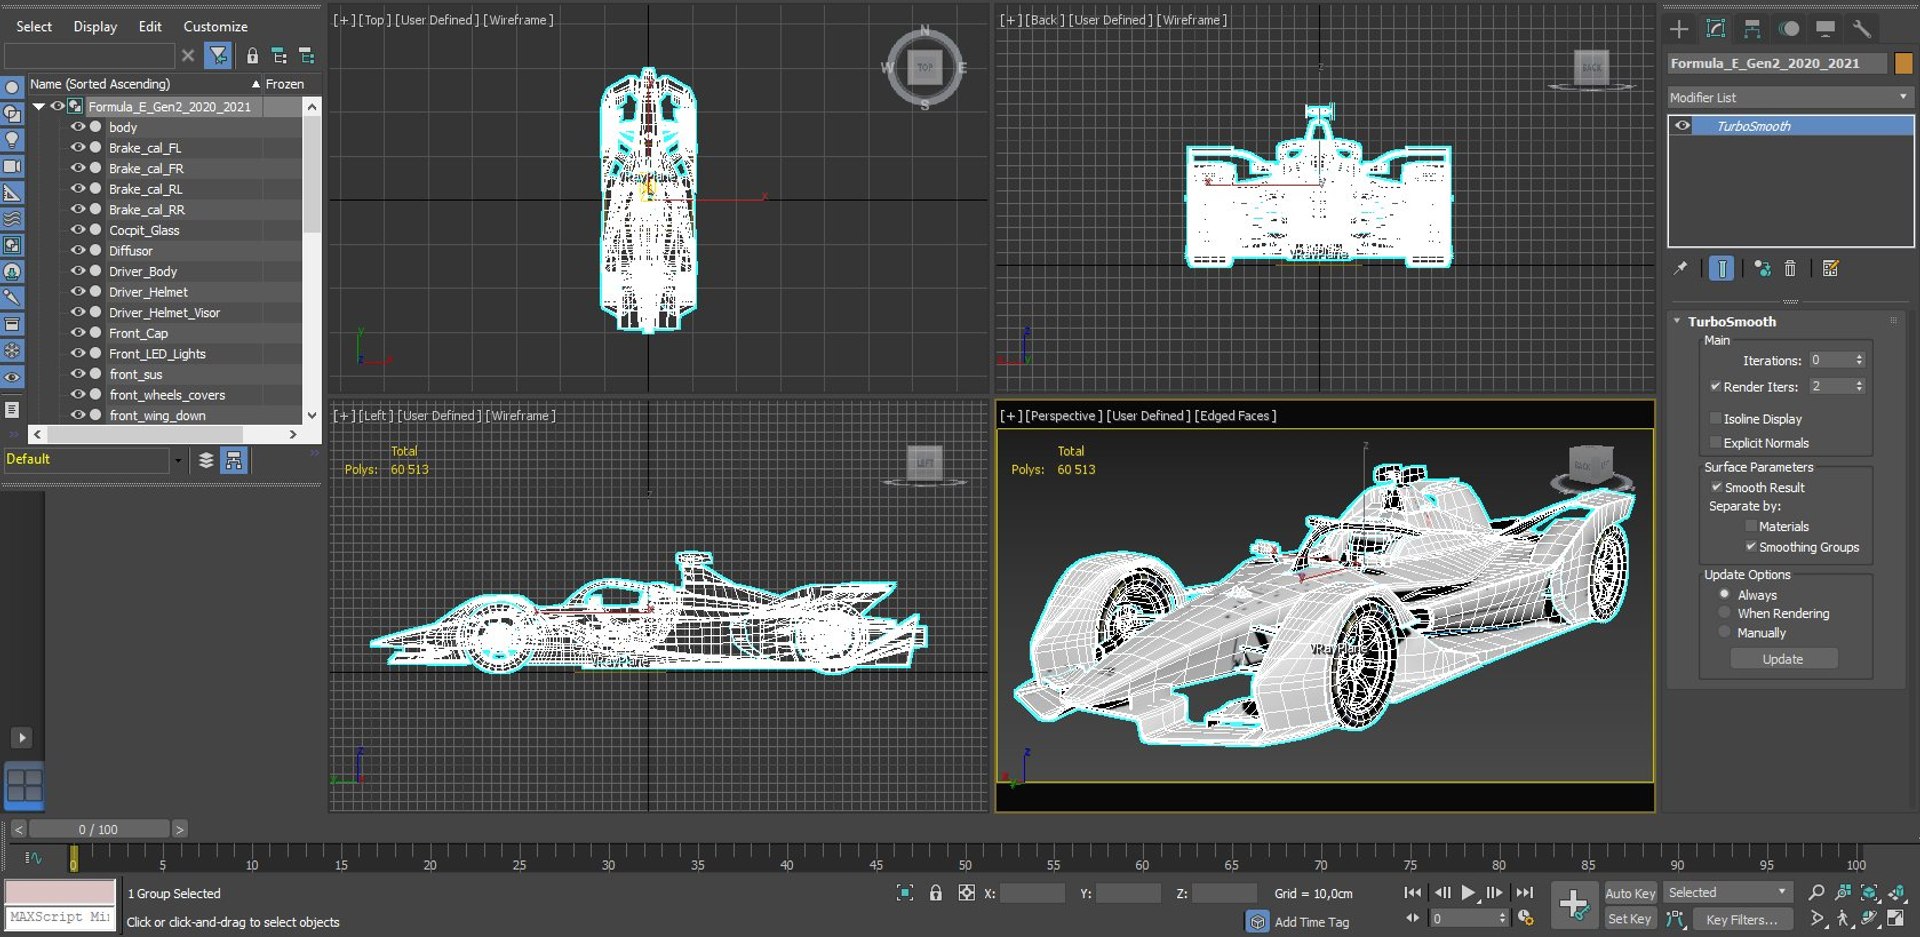1920x937 pixels.
Task: Open the Display menu
Action: point(95,26)
